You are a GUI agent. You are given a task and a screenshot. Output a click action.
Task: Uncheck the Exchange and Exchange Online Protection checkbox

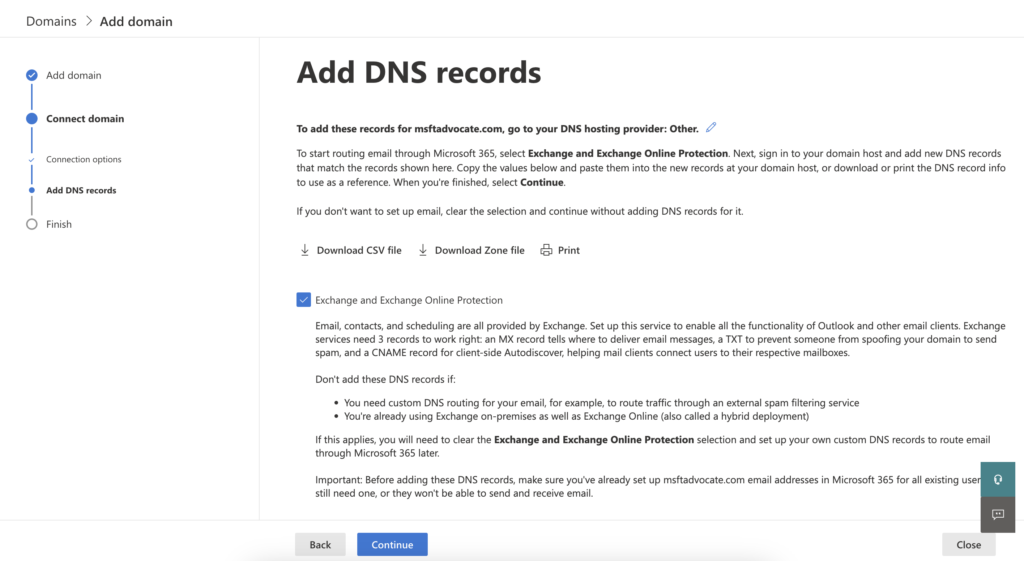304,300
